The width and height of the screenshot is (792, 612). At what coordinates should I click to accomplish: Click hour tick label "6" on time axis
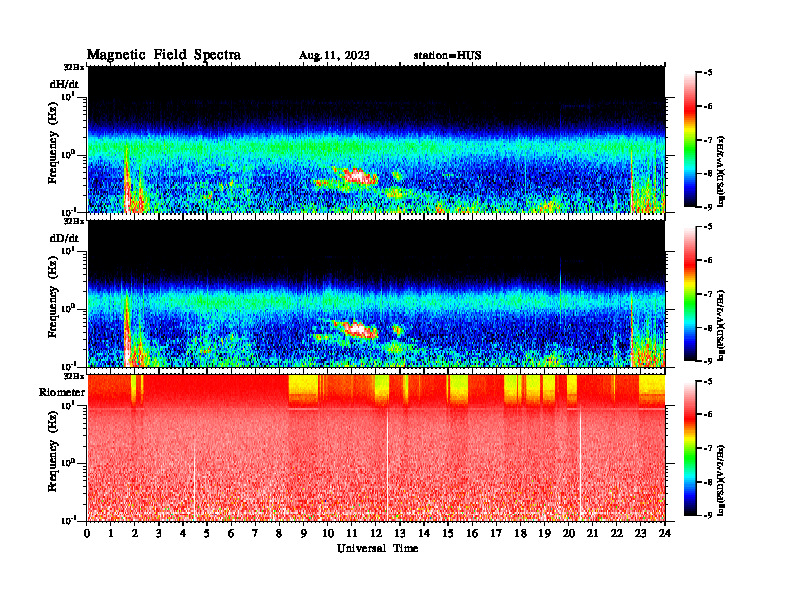(231, 534)
